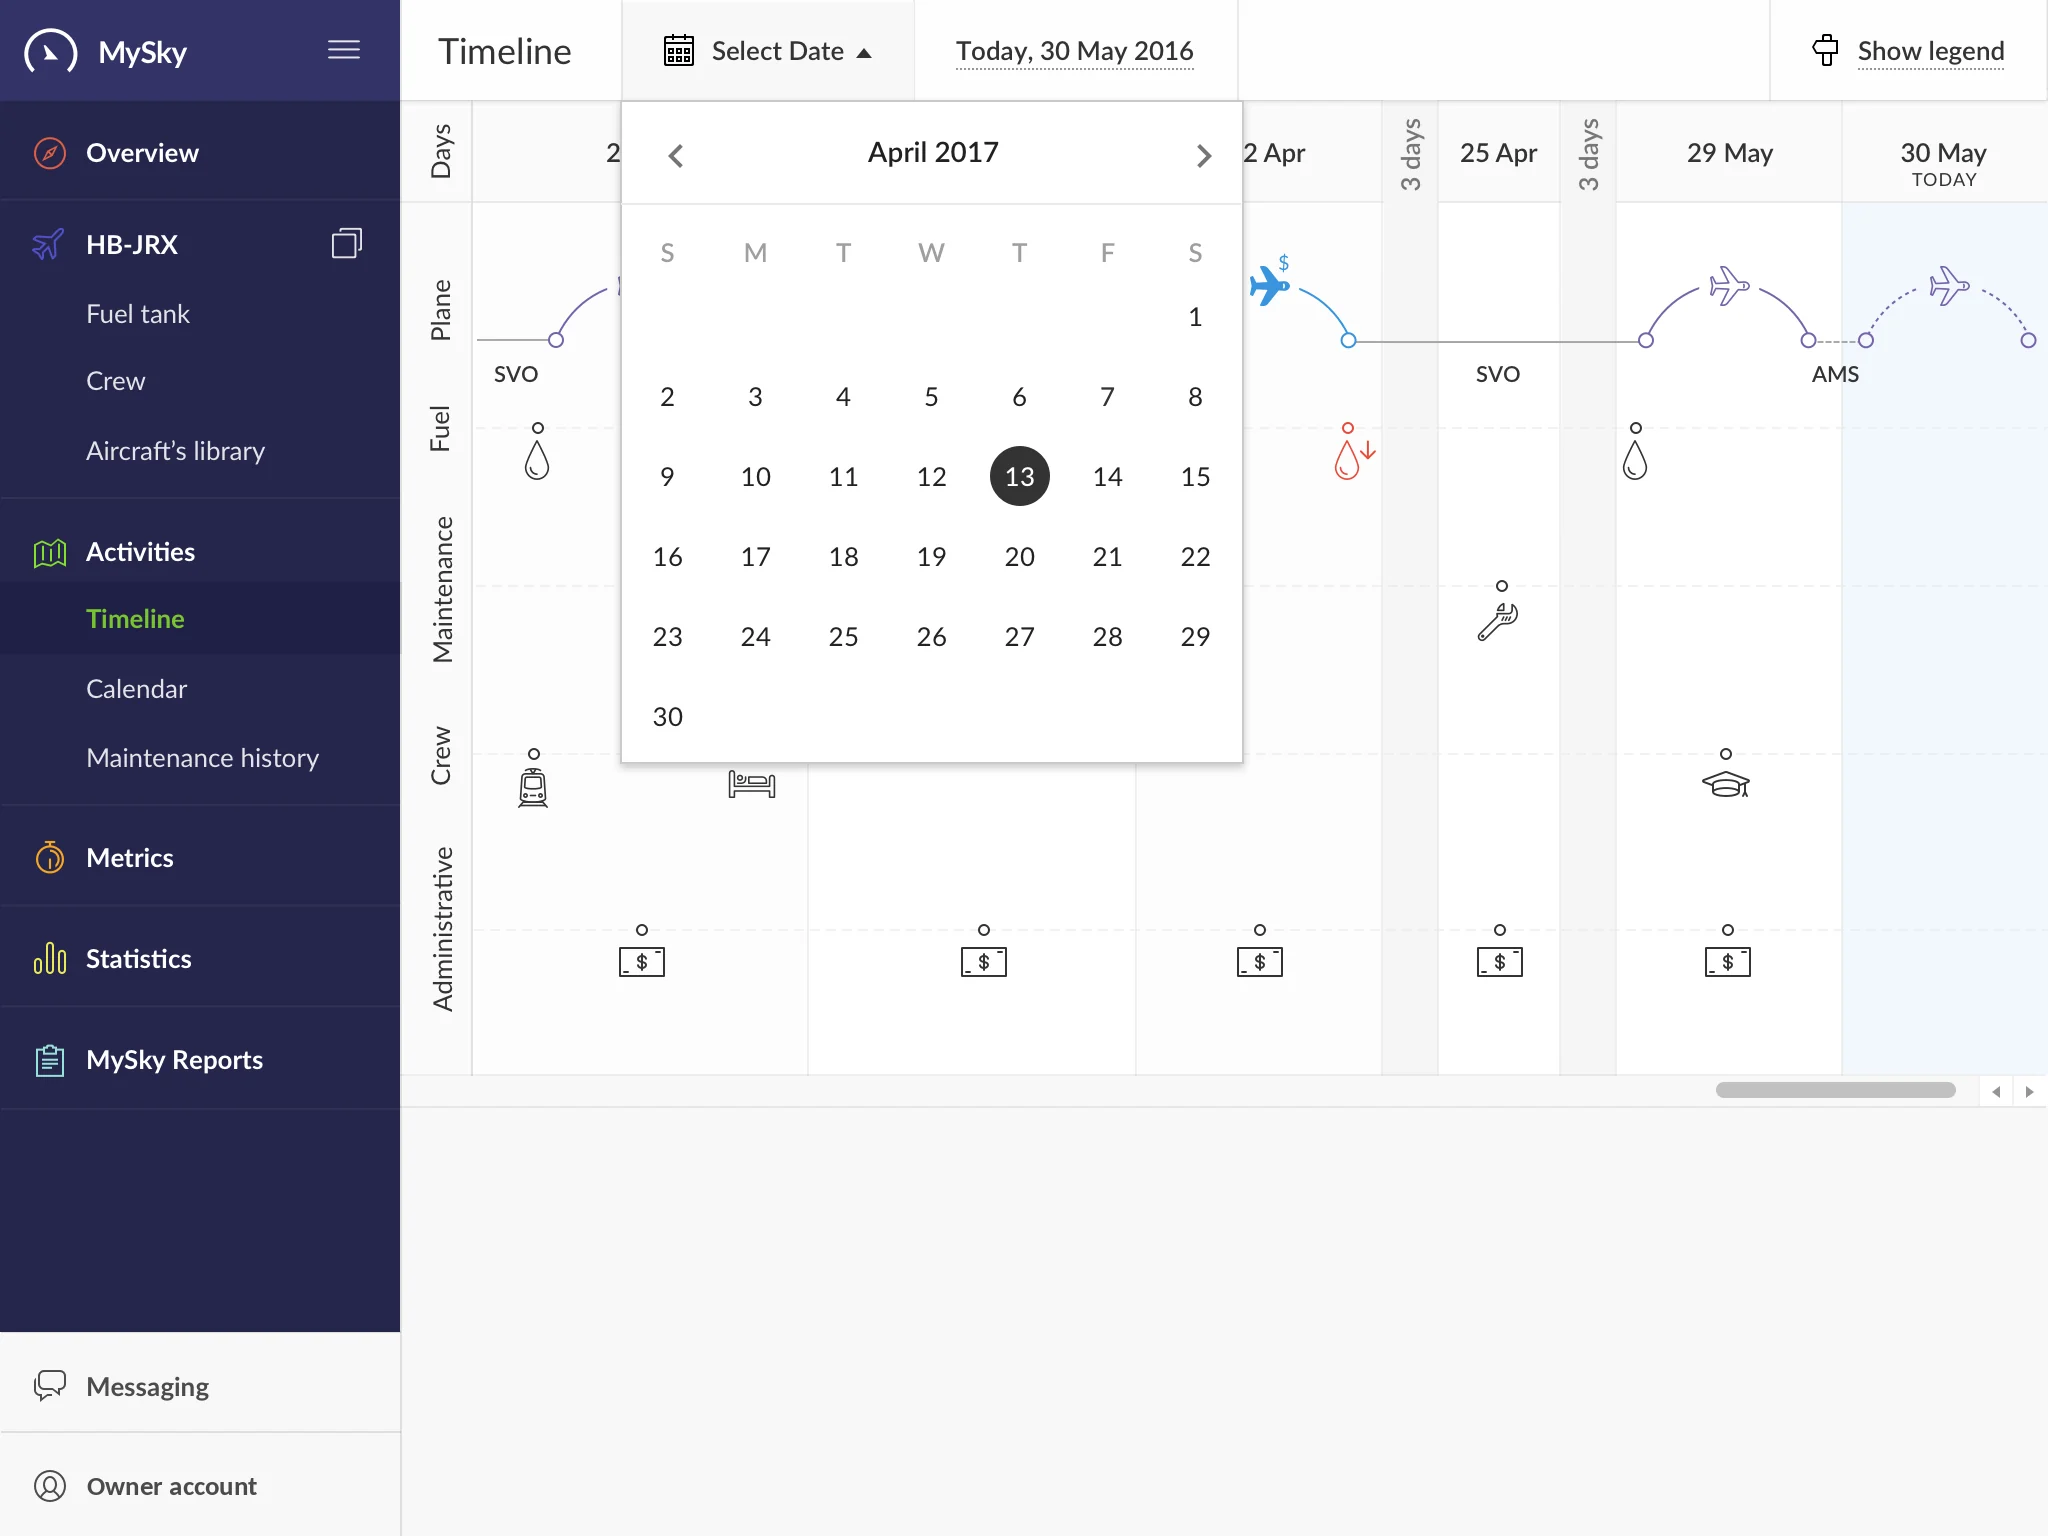Go to next month in calendar
The height and width of the screenshot is (1536, 2048).
pyautogui.click(x=1204, y=156)
